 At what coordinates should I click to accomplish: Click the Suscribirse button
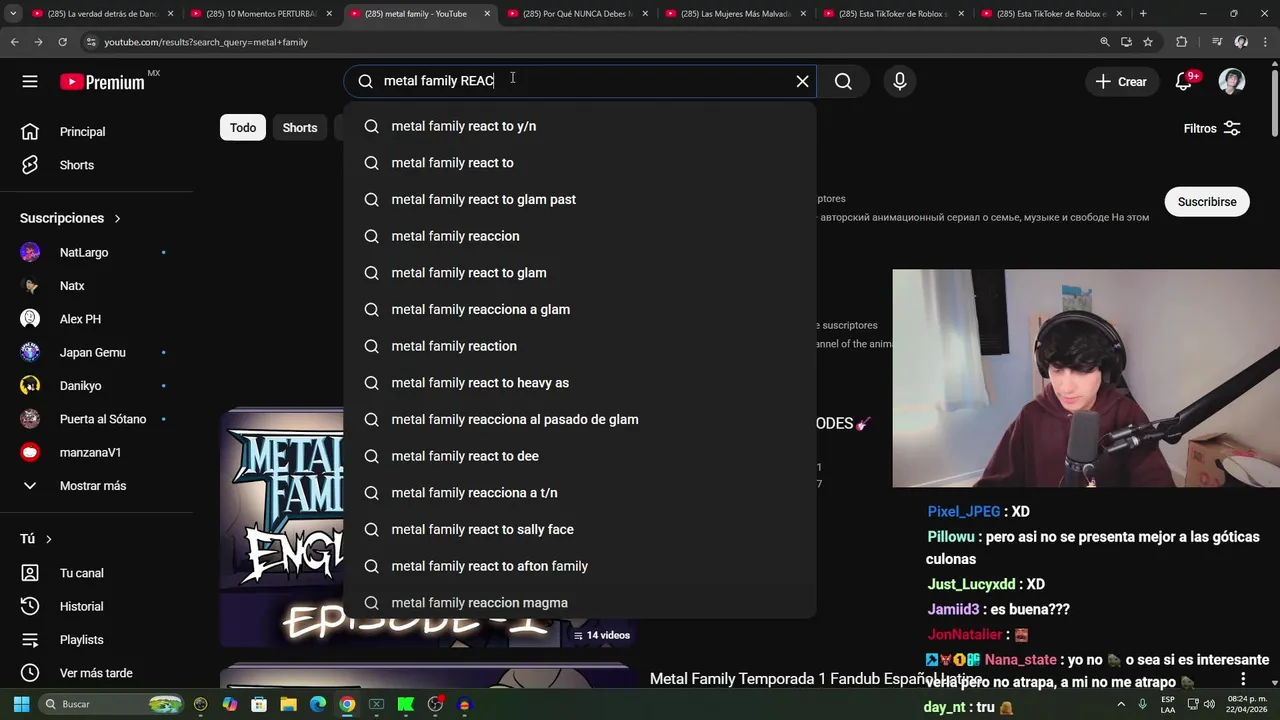1207,202
